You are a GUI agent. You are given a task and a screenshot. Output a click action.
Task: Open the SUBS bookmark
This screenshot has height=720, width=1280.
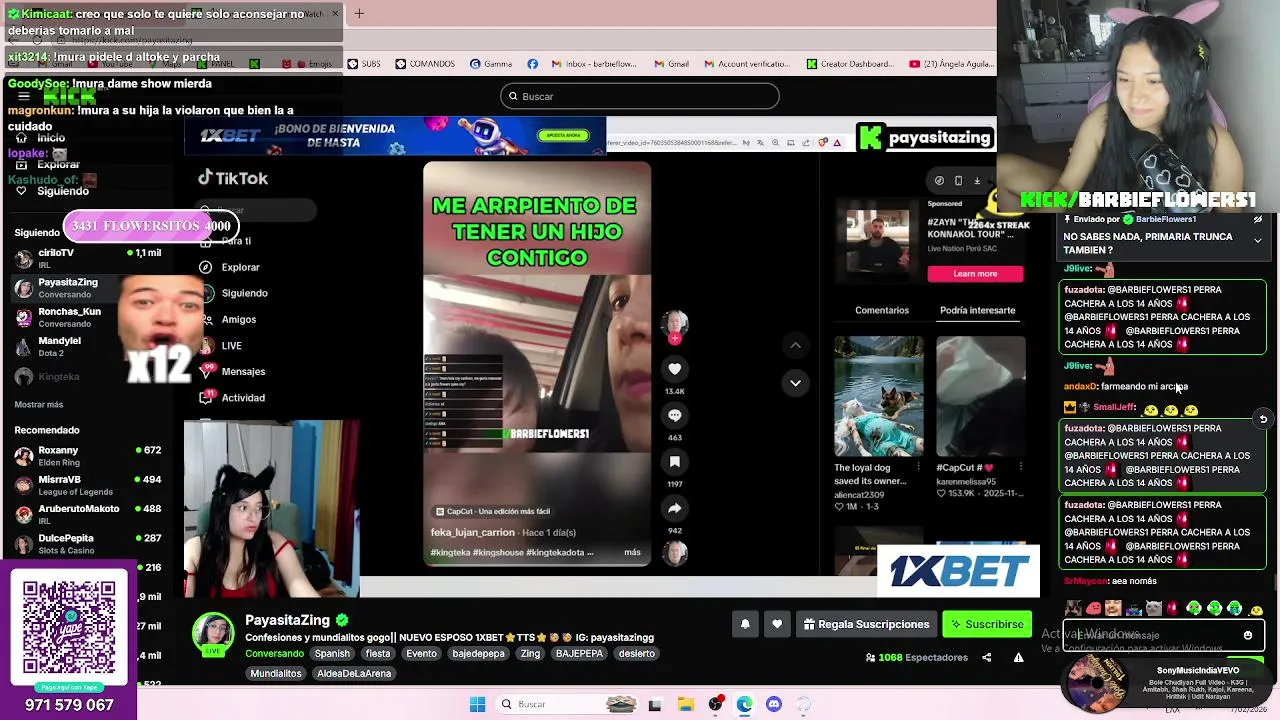click(364, 64)
